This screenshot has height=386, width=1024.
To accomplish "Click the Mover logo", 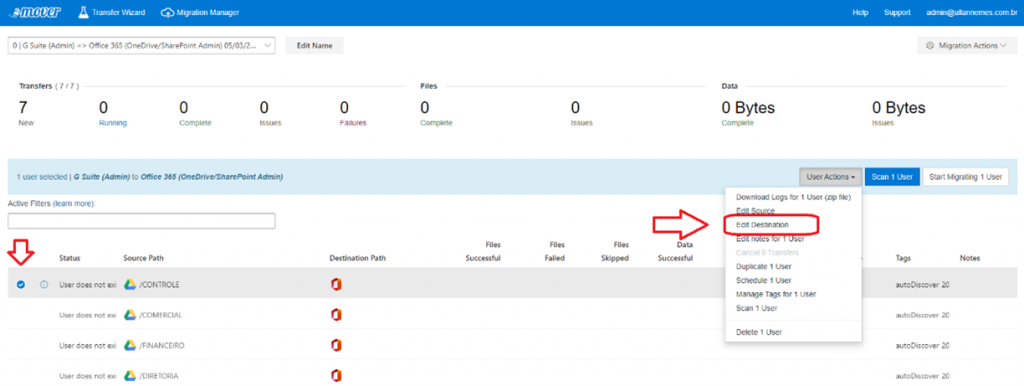I will pos(35,12).
